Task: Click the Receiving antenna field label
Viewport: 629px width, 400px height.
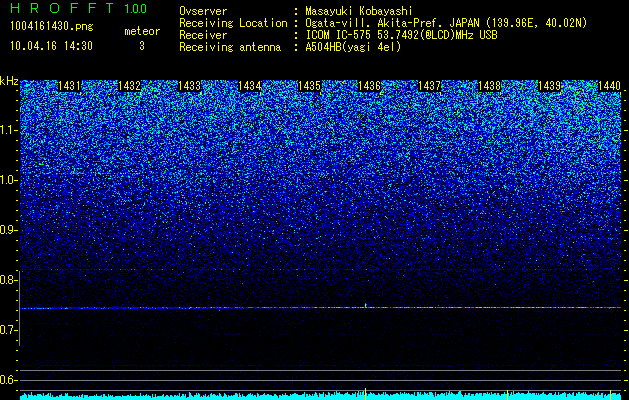Action: [230, 47]
